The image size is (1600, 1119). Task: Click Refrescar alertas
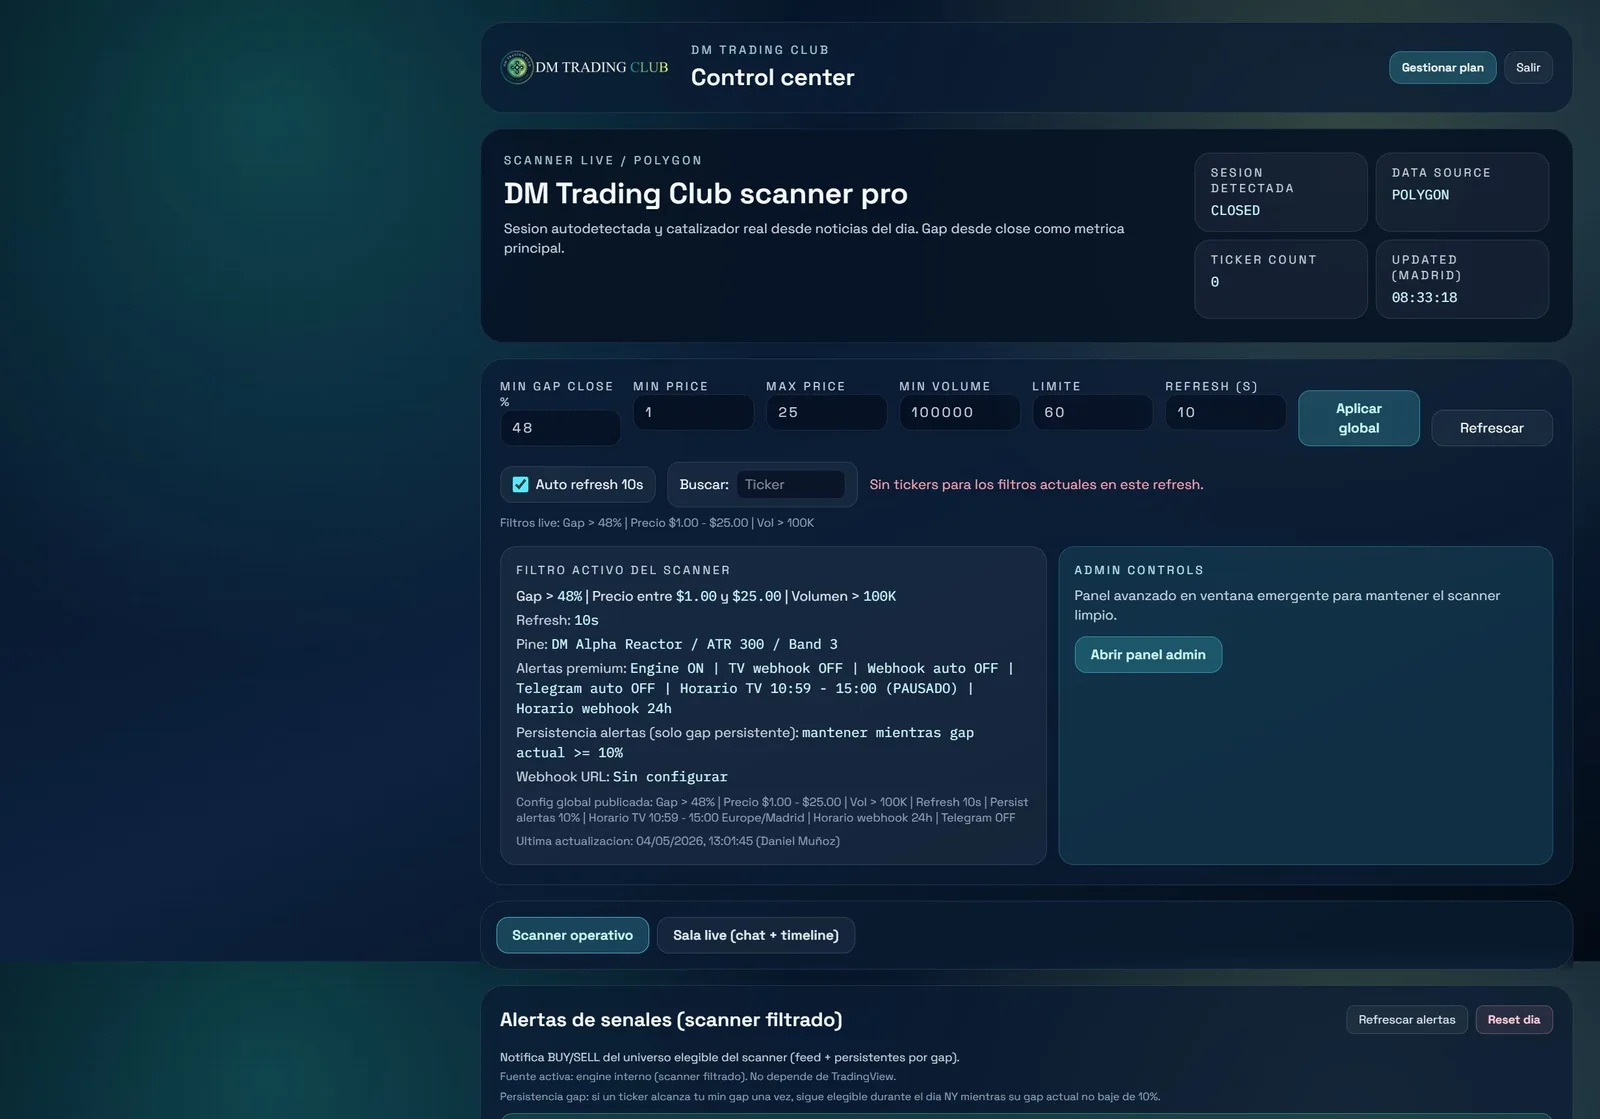coord(1406,1019)
